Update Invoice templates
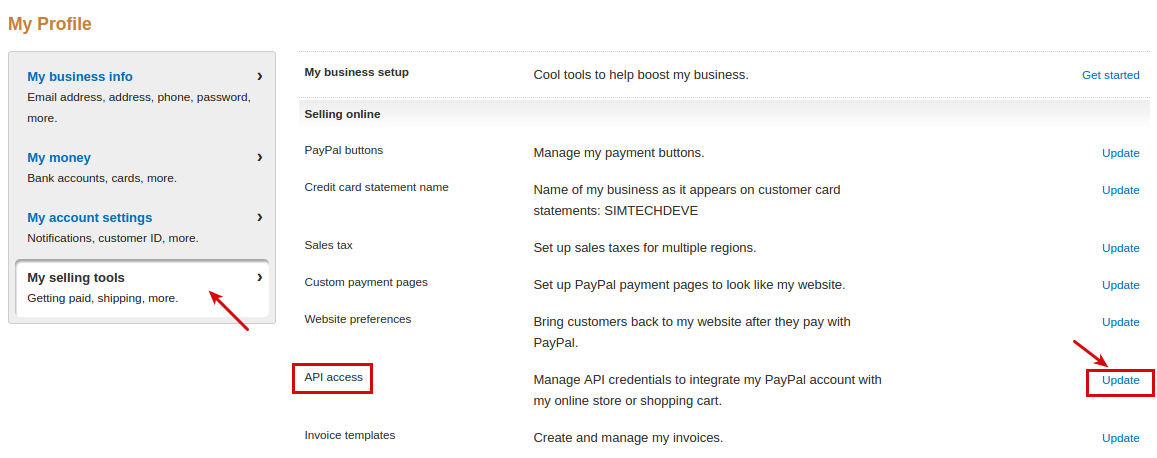 coord(1120,438)
